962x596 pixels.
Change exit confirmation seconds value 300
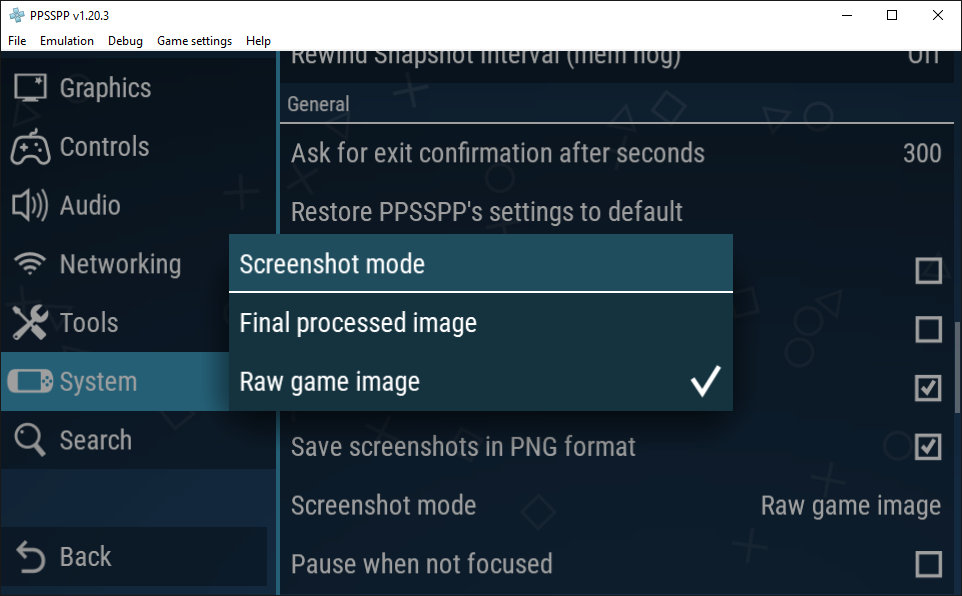(x=922, y=153)
